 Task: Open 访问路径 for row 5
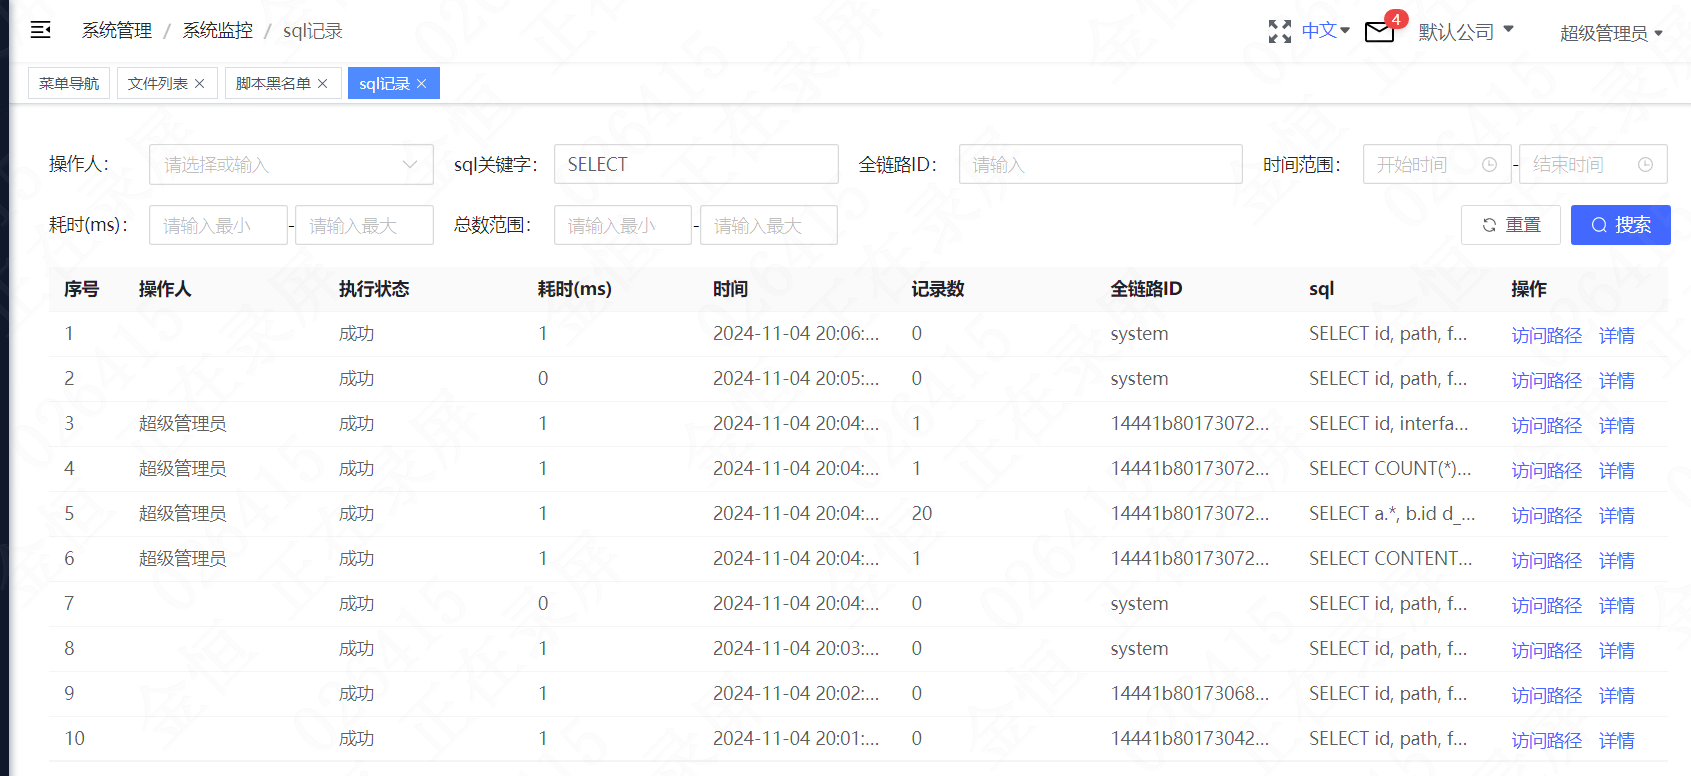coord(1546,516)
